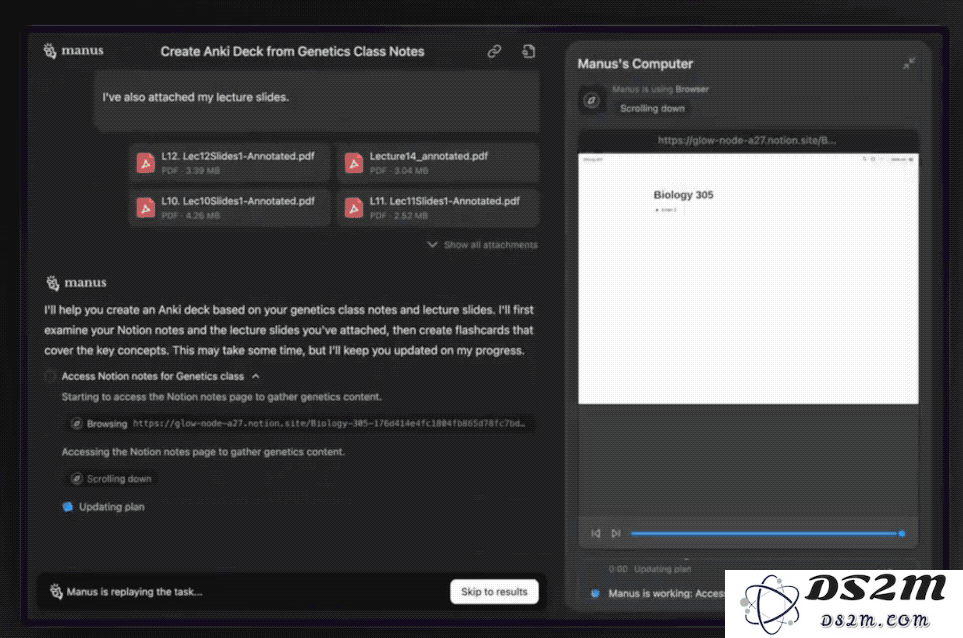Viewport: 963px width, 638px height.
Task: Click the blue status icon beside Manus is working
Action: click(595, 593)
